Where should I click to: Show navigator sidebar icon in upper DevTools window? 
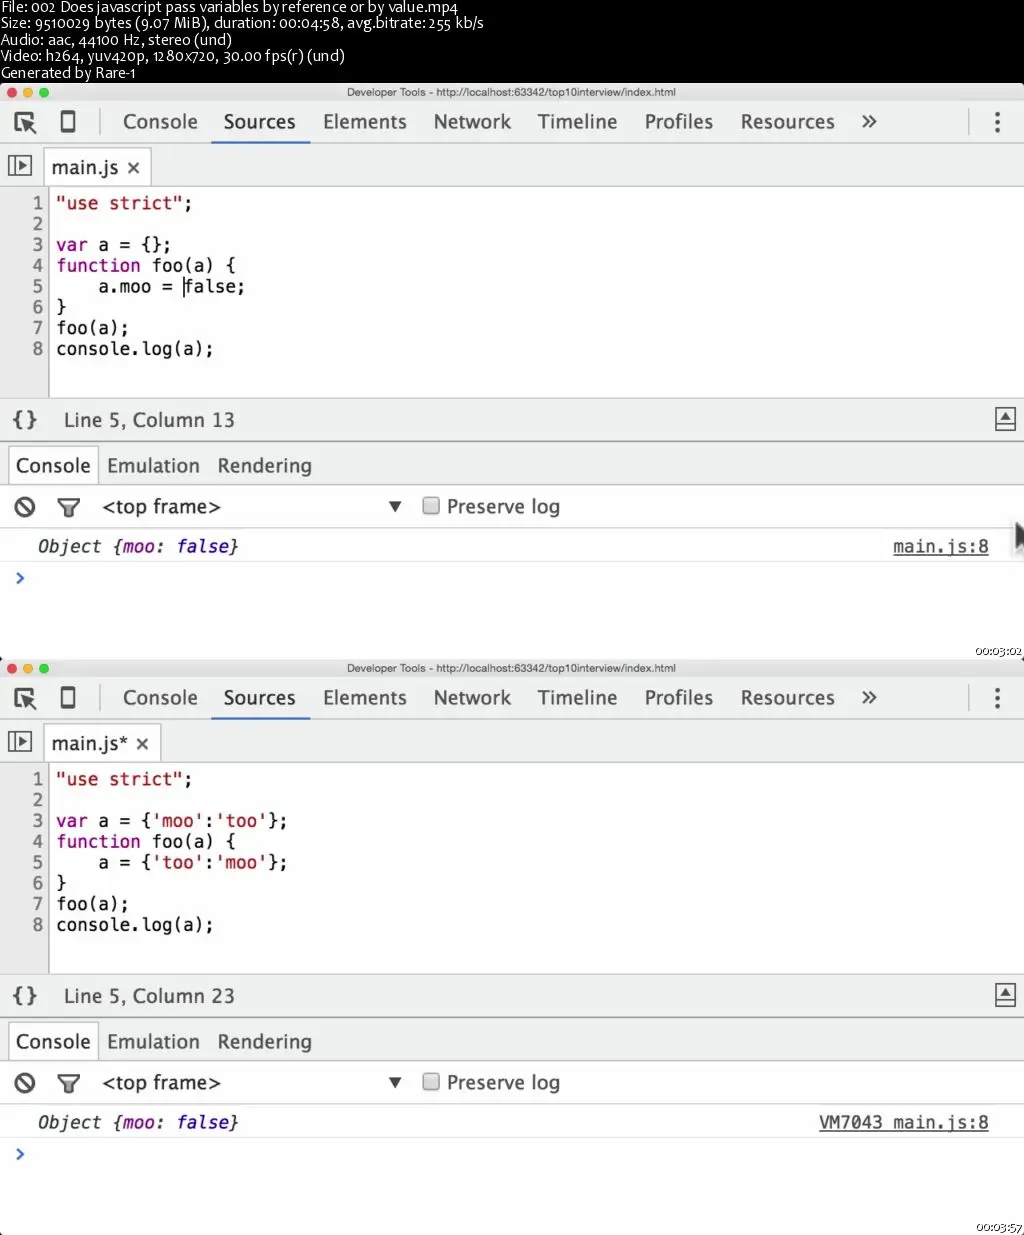click(20, 166)
